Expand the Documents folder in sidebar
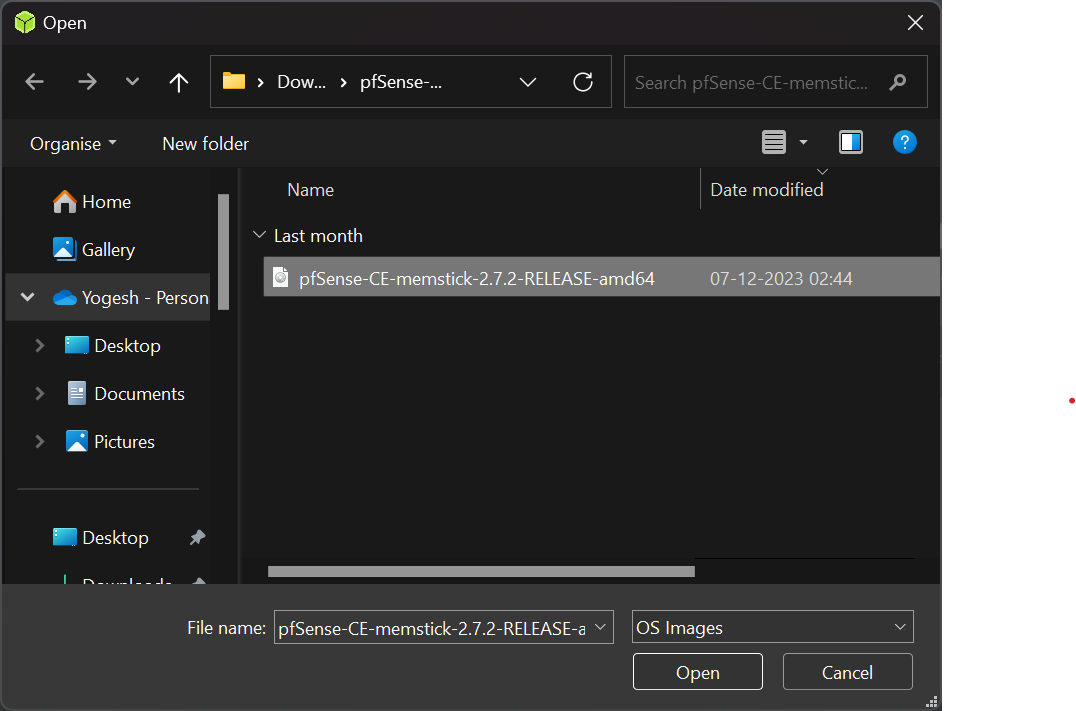Image resolution: width=1076 pixels, height=711 pixels. pos(40,393)
